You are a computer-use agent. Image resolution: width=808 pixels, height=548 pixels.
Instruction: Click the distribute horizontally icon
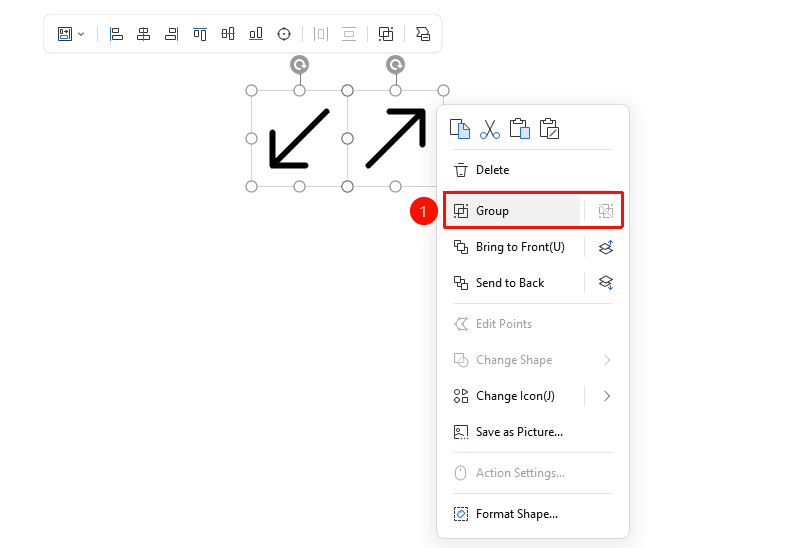tap(321, 34)
